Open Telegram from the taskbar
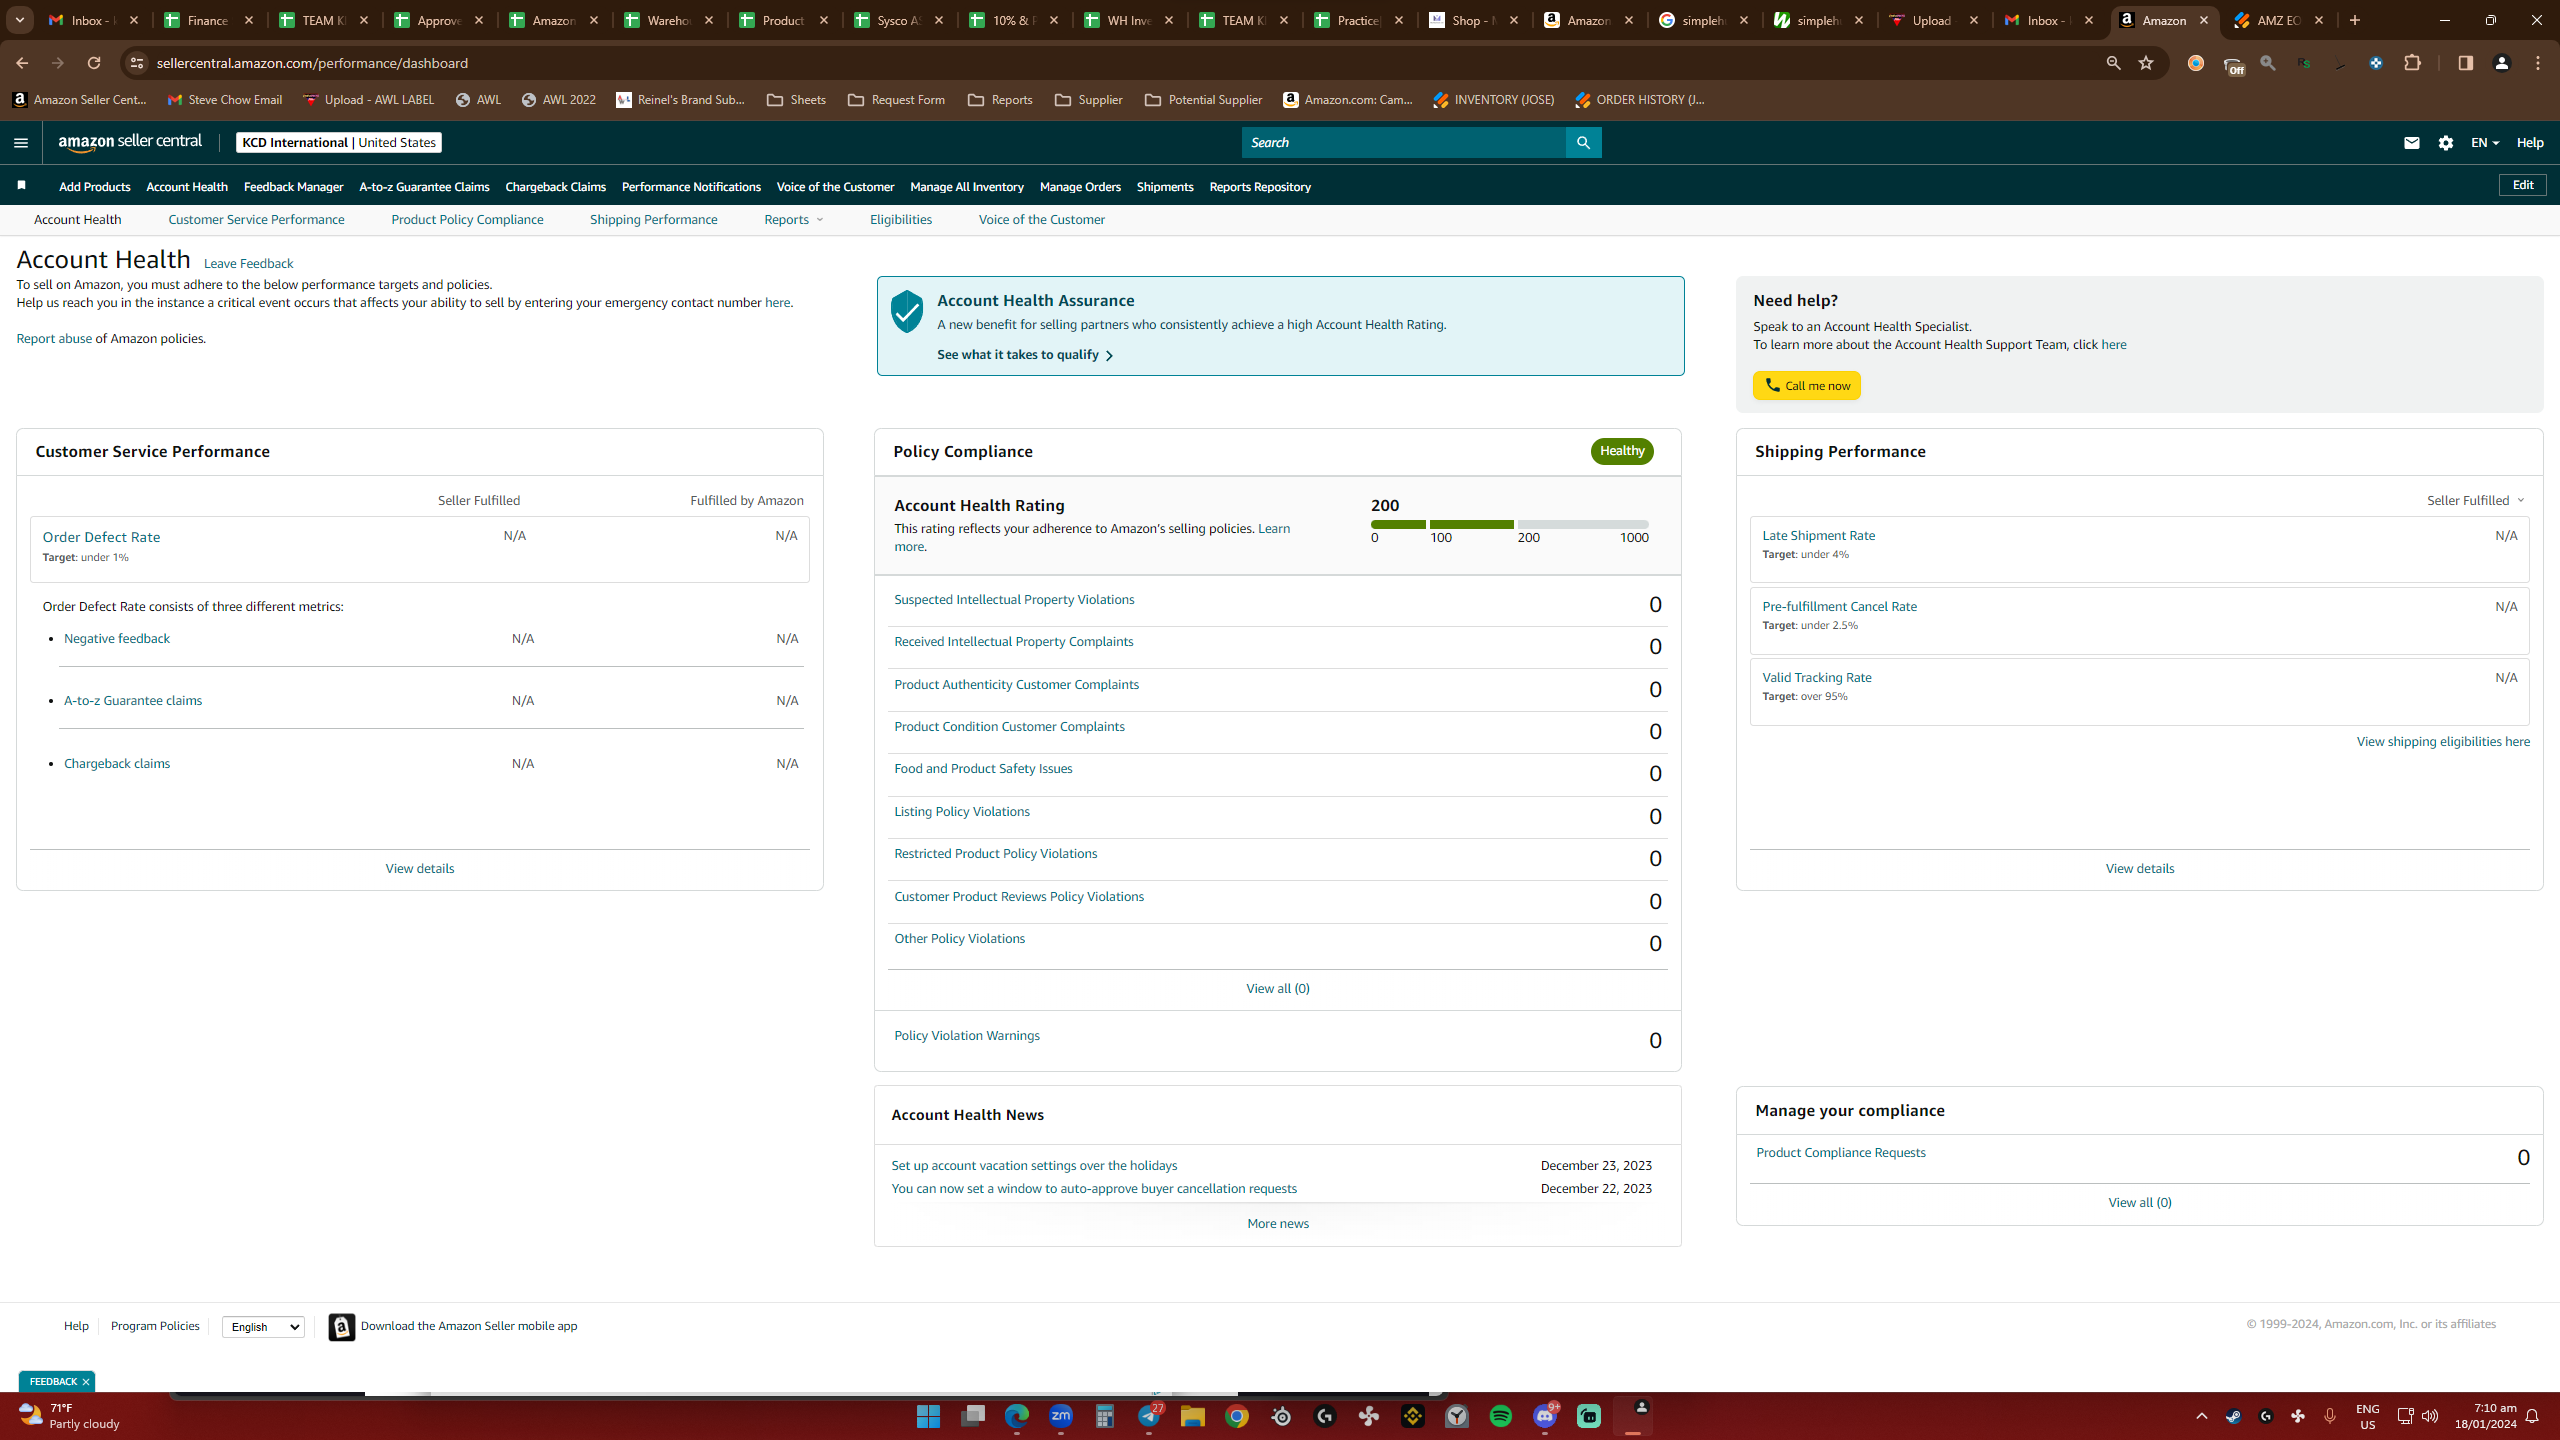Image resolution: width=2560 pixels, height=1440 pixels. pyautogui.click(x=1149, y=1416)
